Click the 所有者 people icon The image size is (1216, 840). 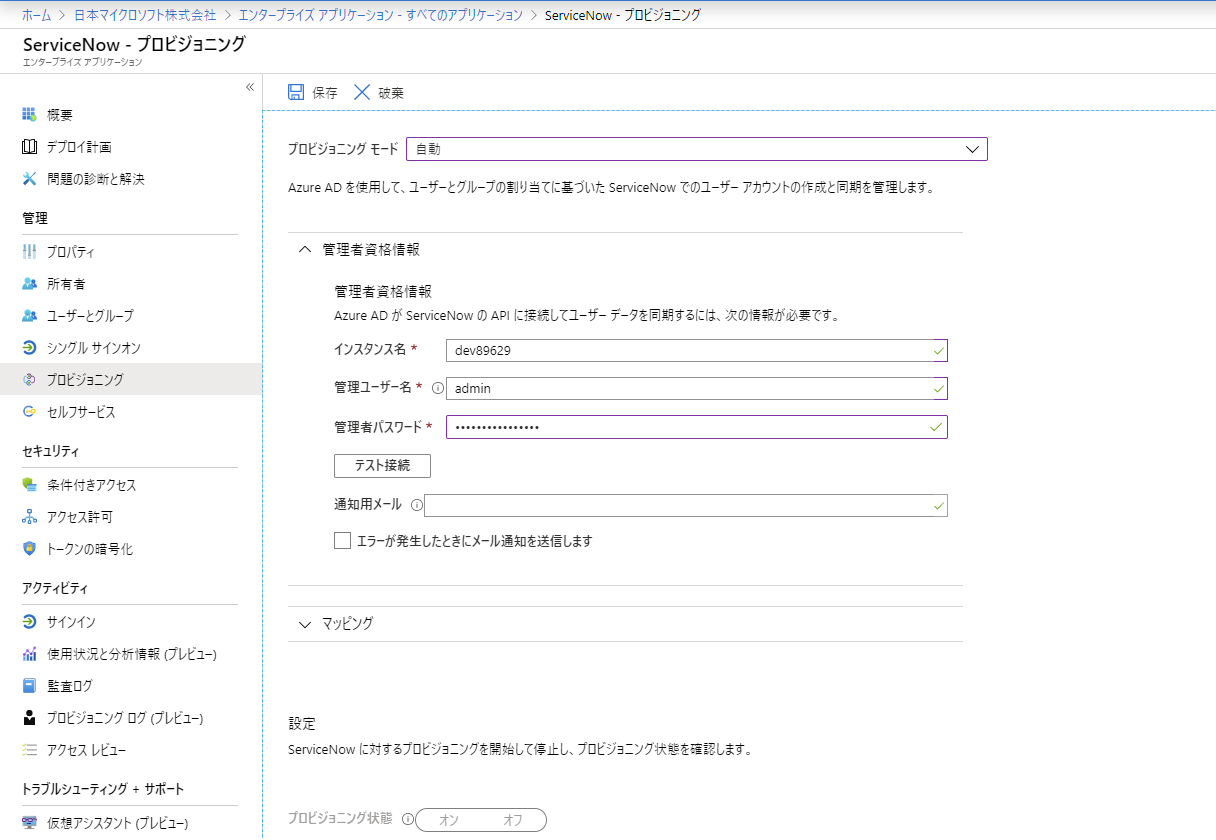pos(29,284)
